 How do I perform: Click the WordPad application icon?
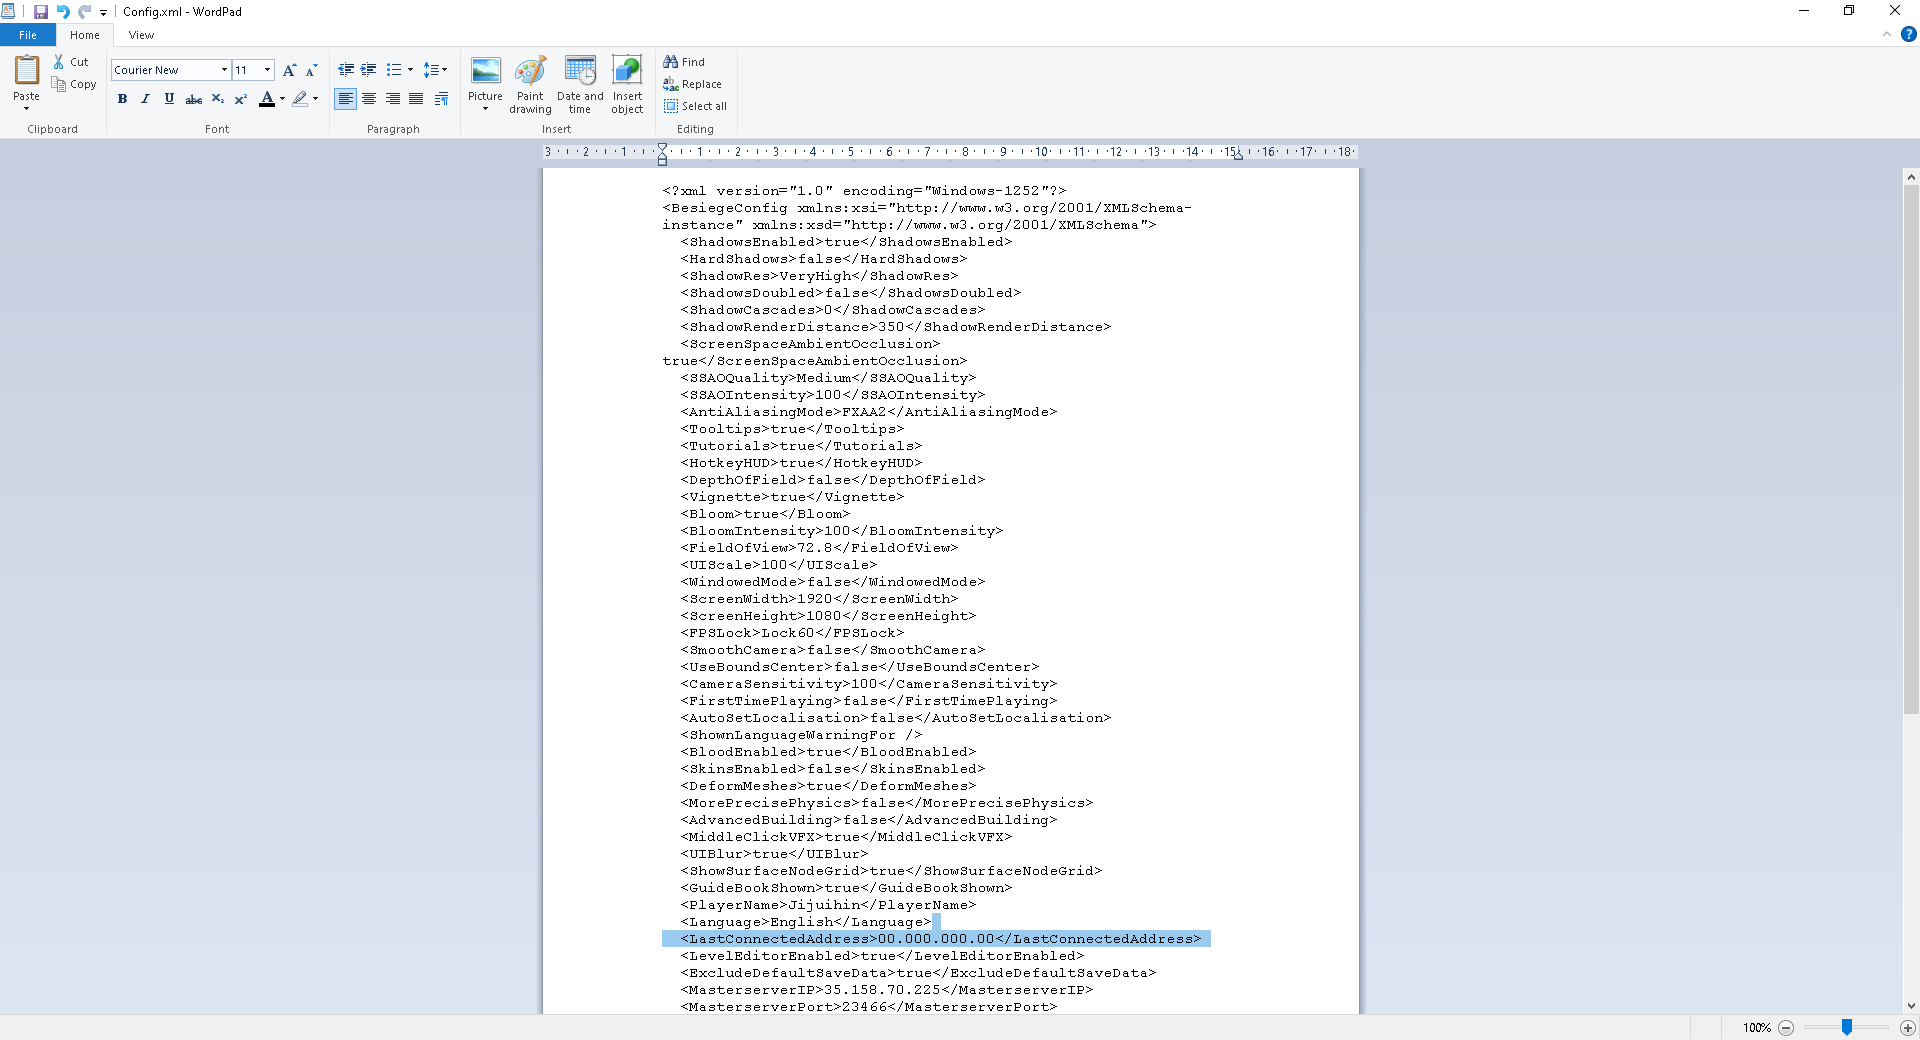pos(8,12)
